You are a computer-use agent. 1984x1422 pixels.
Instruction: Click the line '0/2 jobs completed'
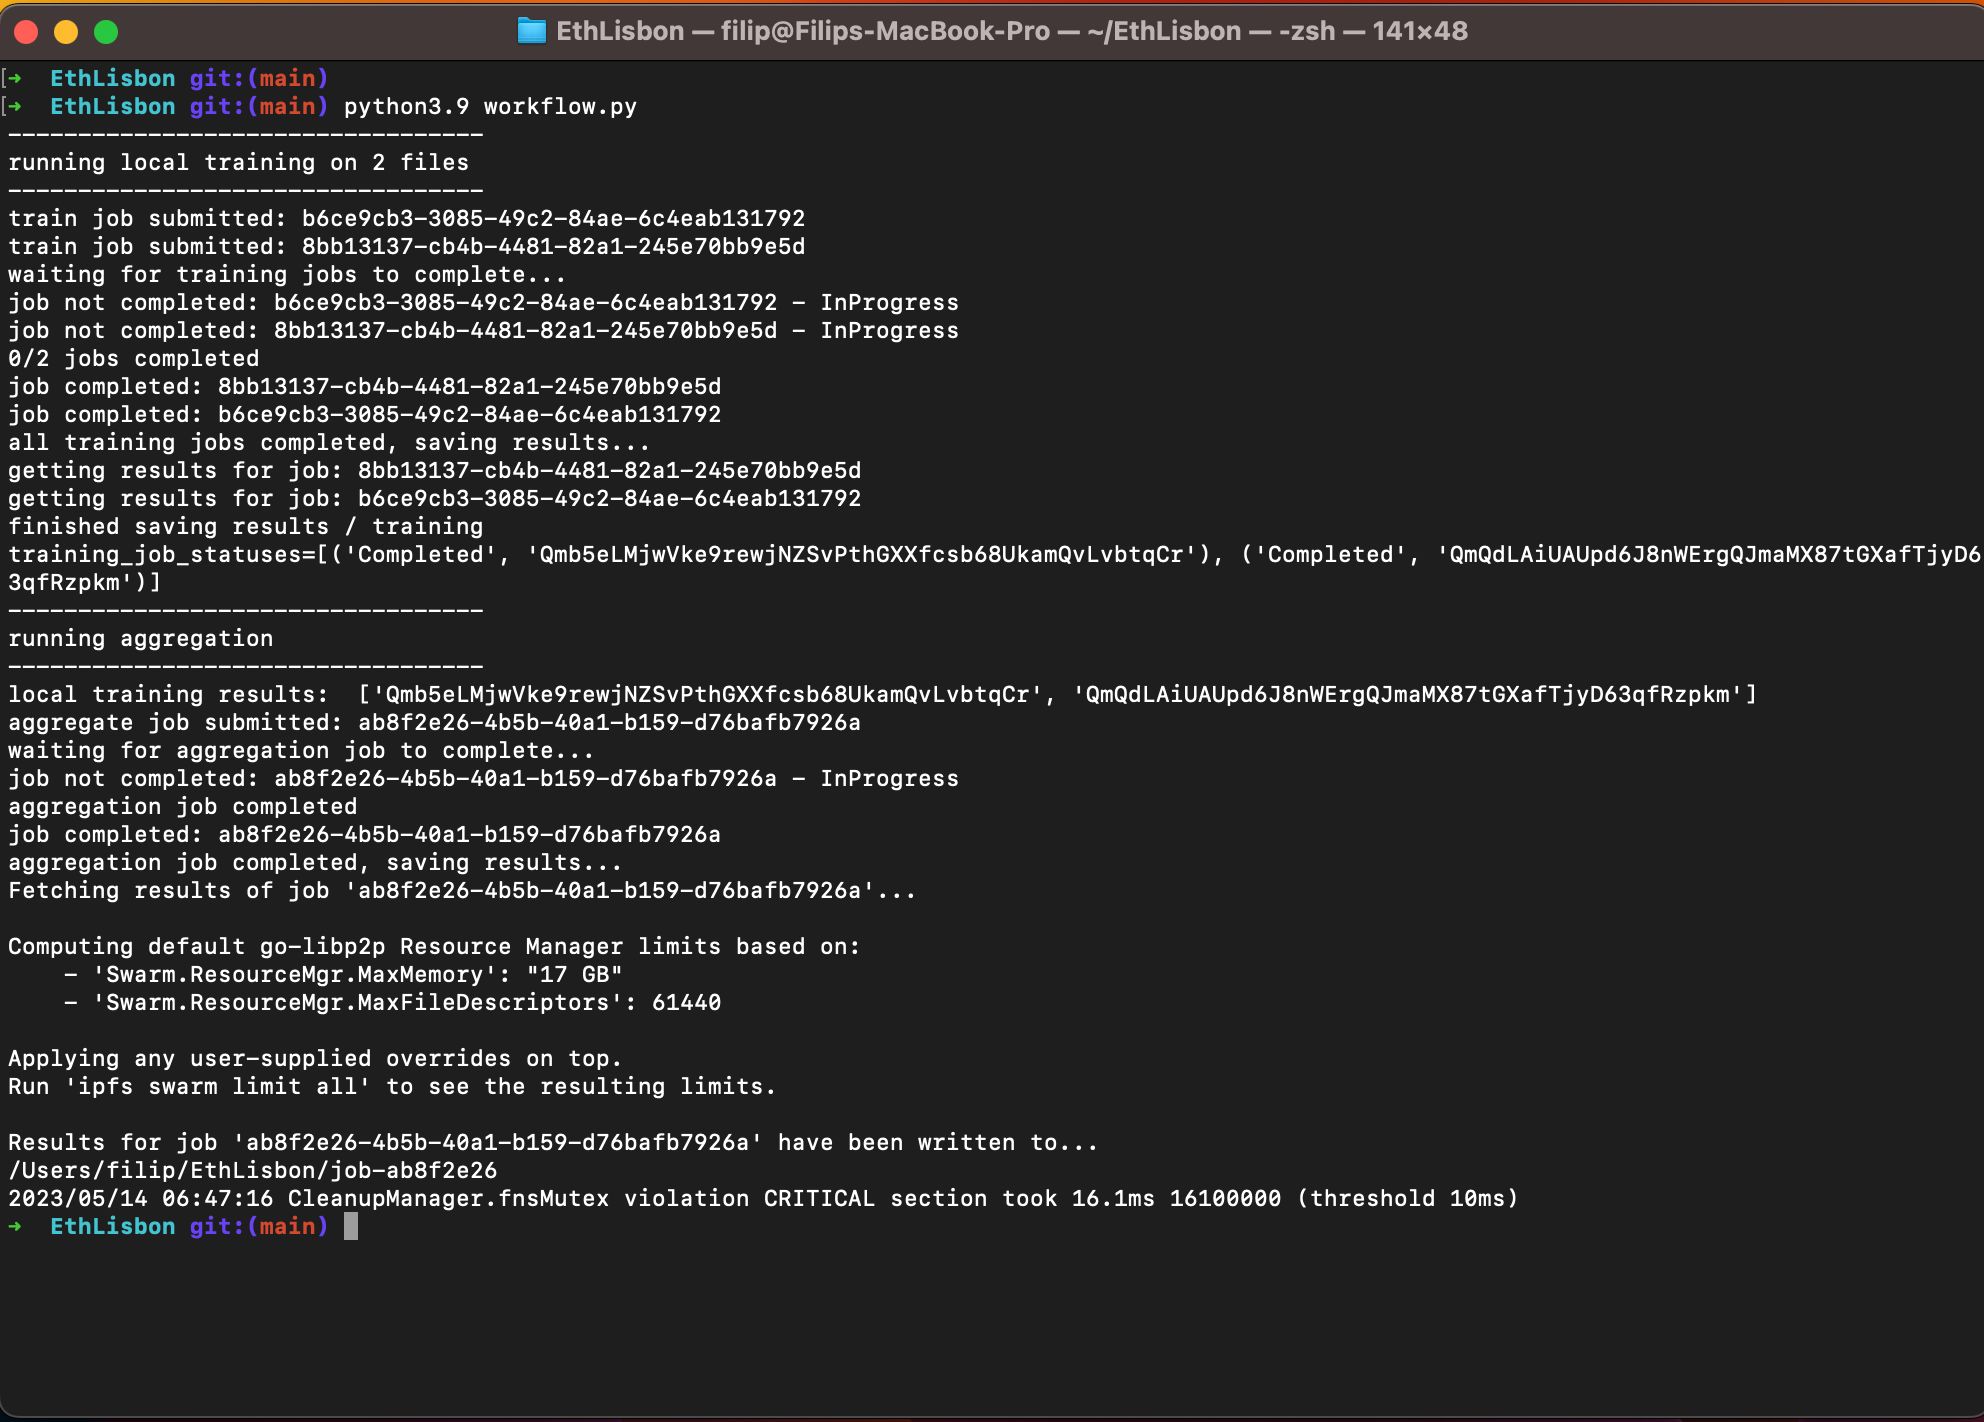tap(133, 358)
